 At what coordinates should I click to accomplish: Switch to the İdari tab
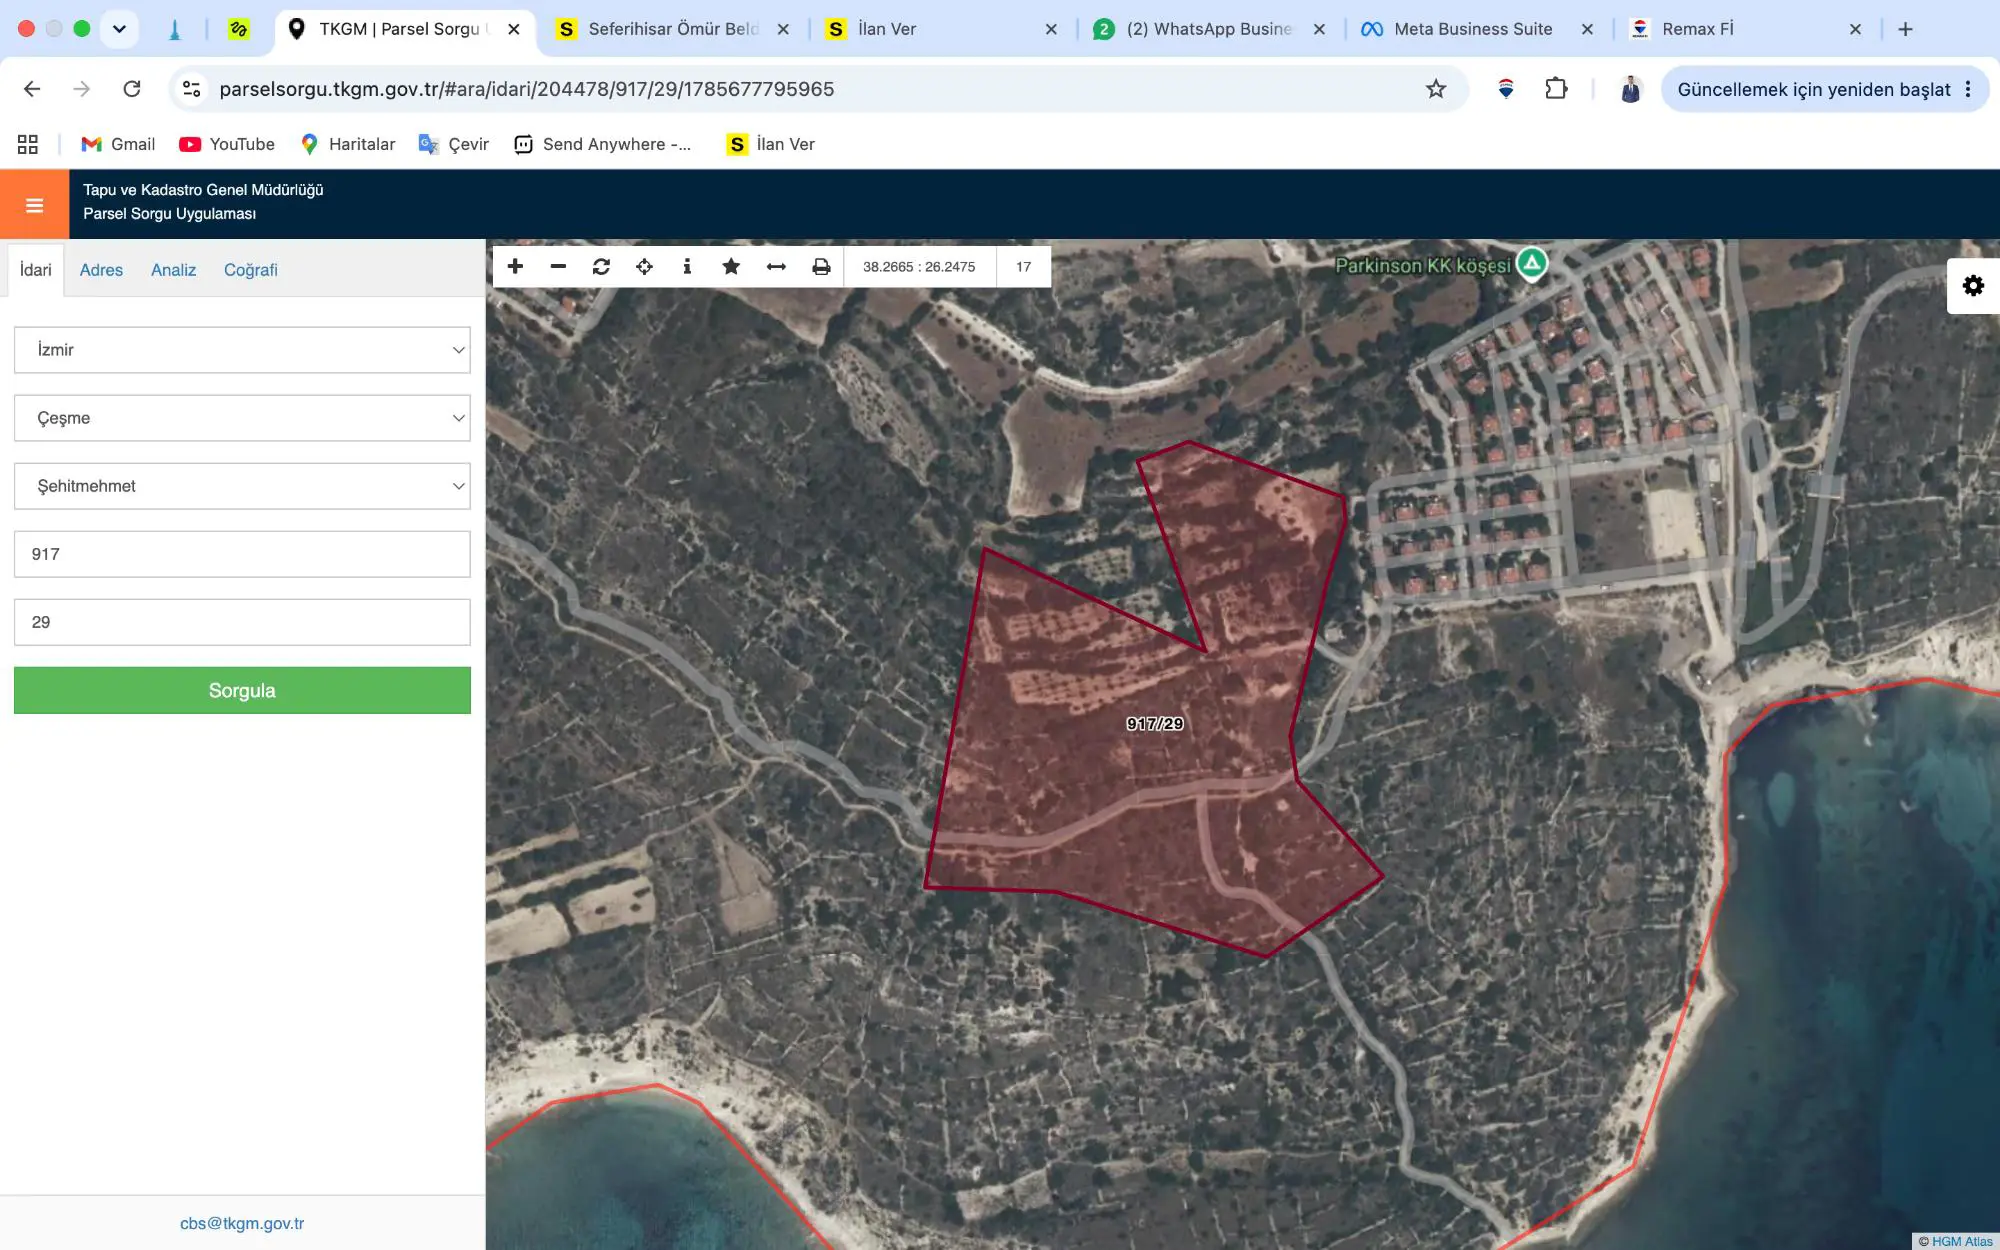[x=36, y=270]
